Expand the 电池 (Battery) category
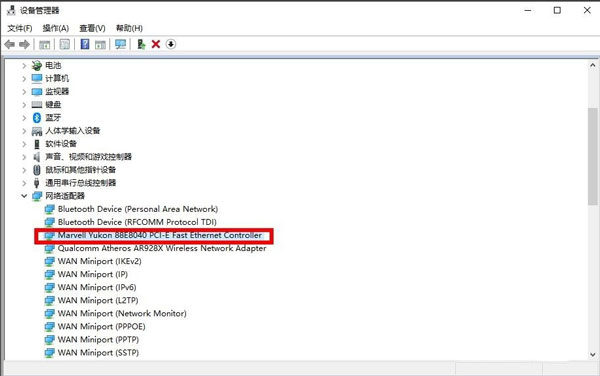The image size is (600, 376). pyautogui.click(x=24, y=66)
